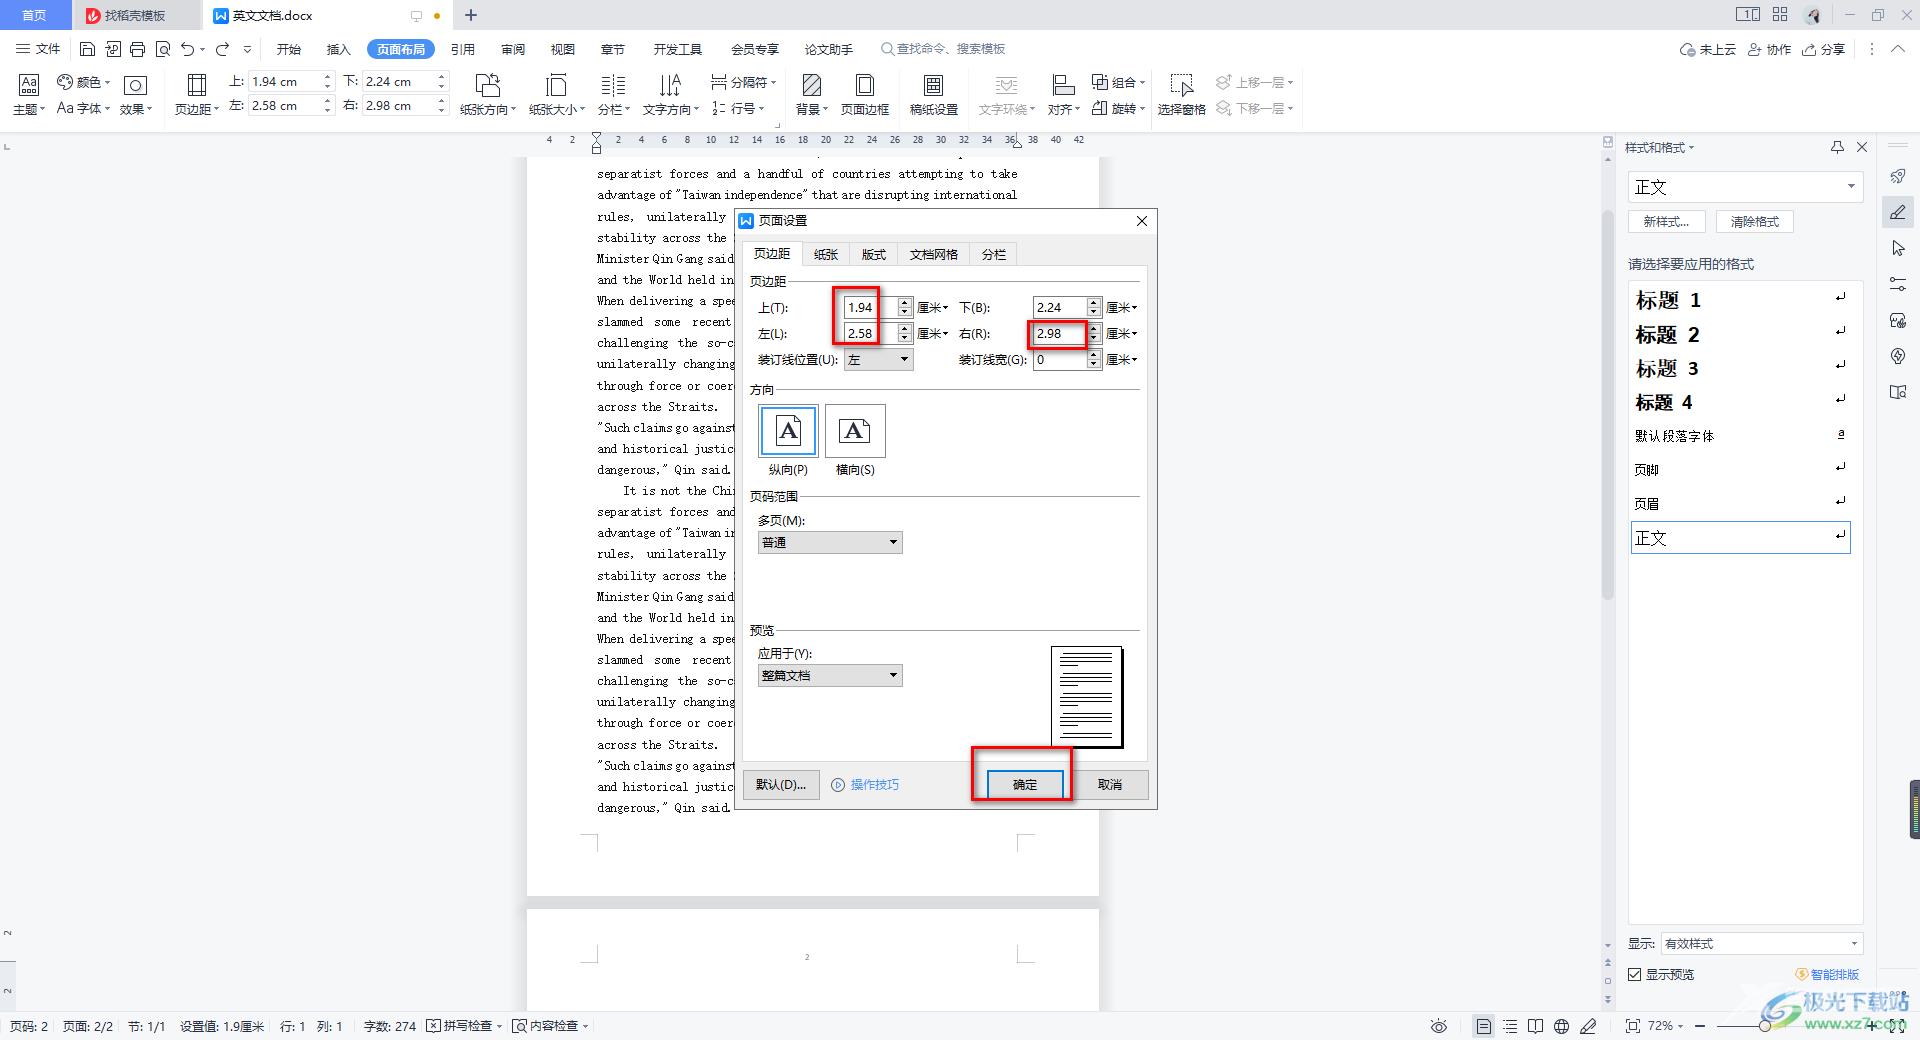Open the 对齐 align tool

[1063, 94]
